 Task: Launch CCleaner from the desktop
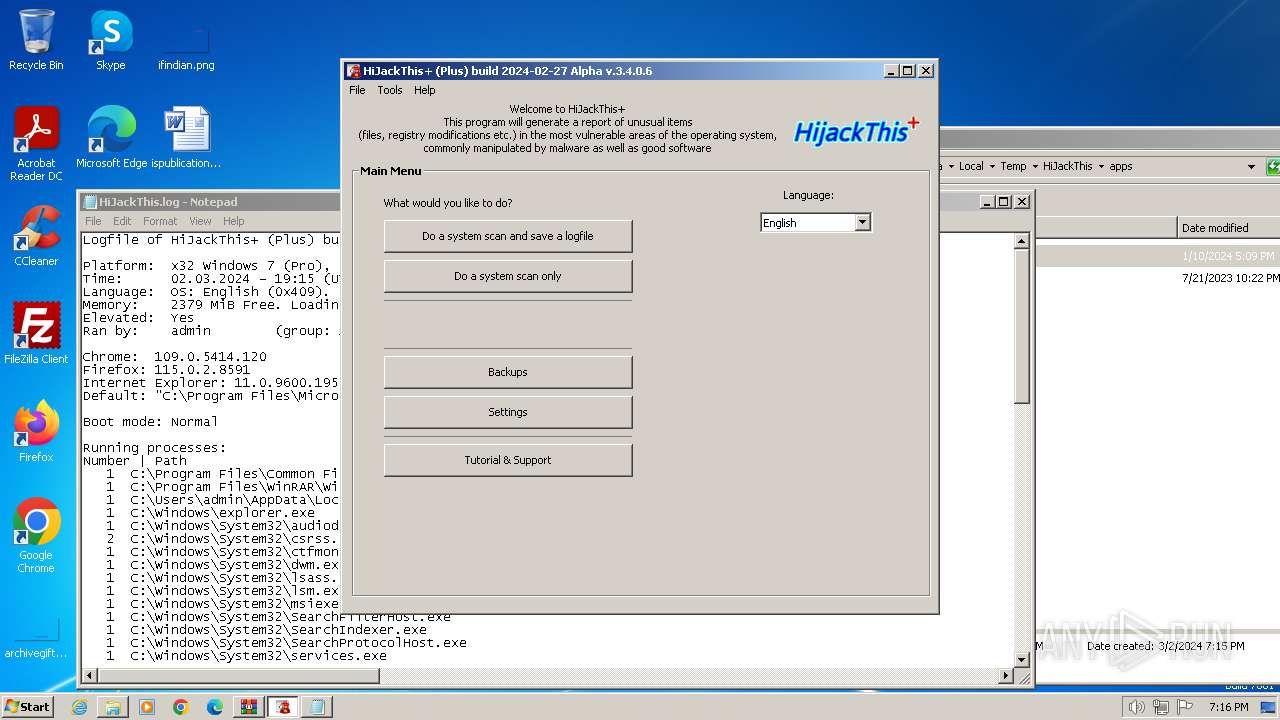point(36,236)
